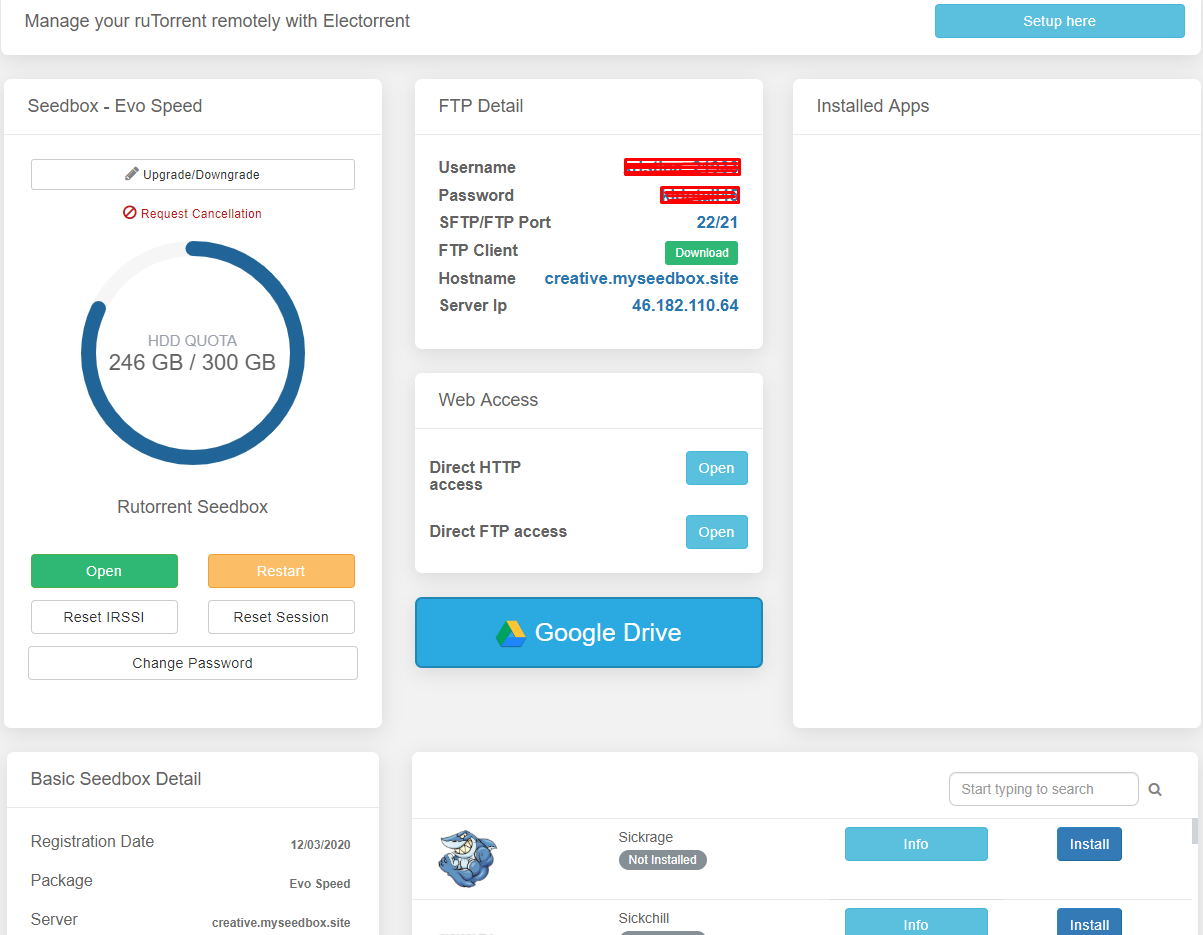The height and width of the screenshot is (935, 1203).
Task: Click Change Password button
Action: pyautogui.click(x=192, y=663)
